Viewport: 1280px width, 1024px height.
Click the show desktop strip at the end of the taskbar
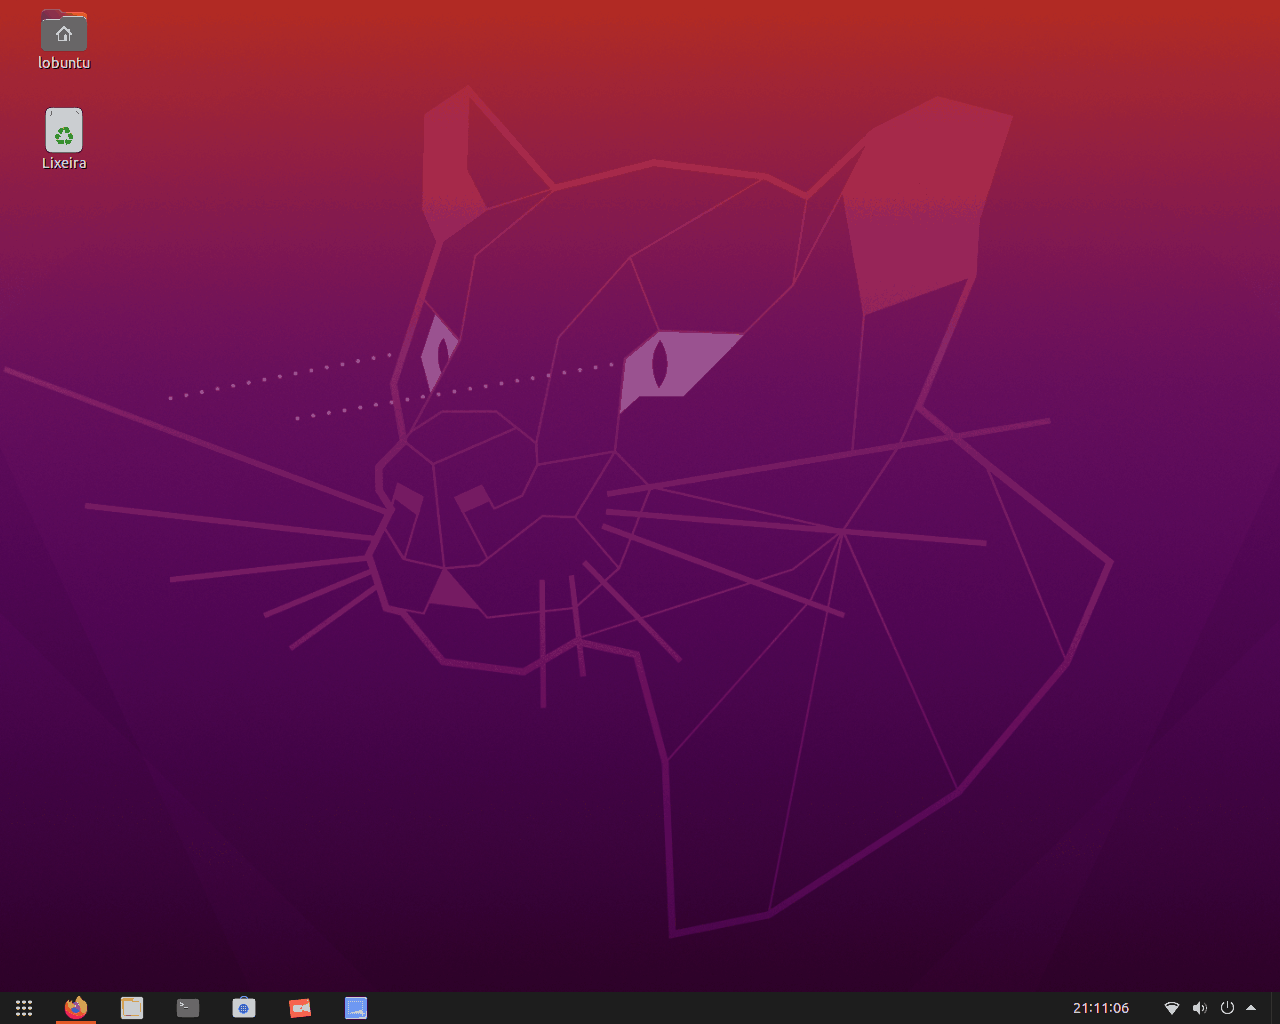click(x=1275, y=1008)
